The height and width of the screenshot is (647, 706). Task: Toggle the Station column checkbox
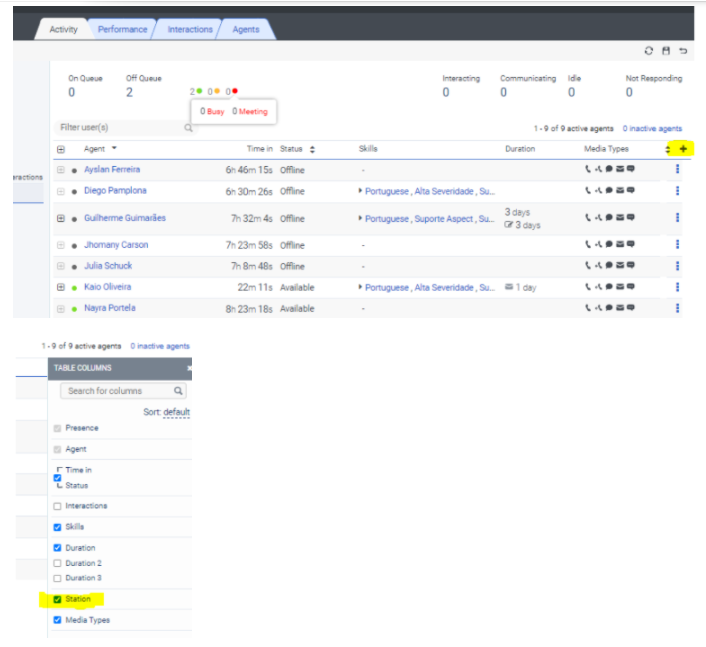tap(57, 599)
